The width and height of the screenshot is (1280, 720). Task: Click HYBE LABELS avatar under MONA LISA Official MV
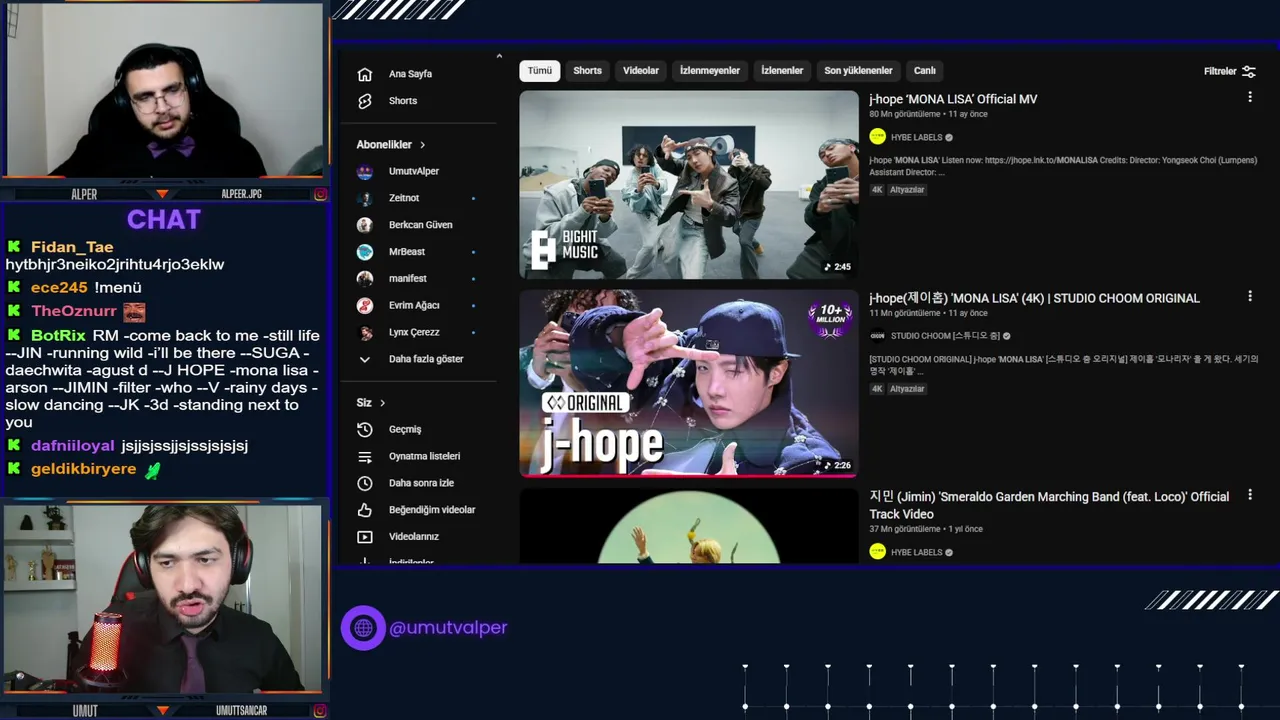coord(878,137)
